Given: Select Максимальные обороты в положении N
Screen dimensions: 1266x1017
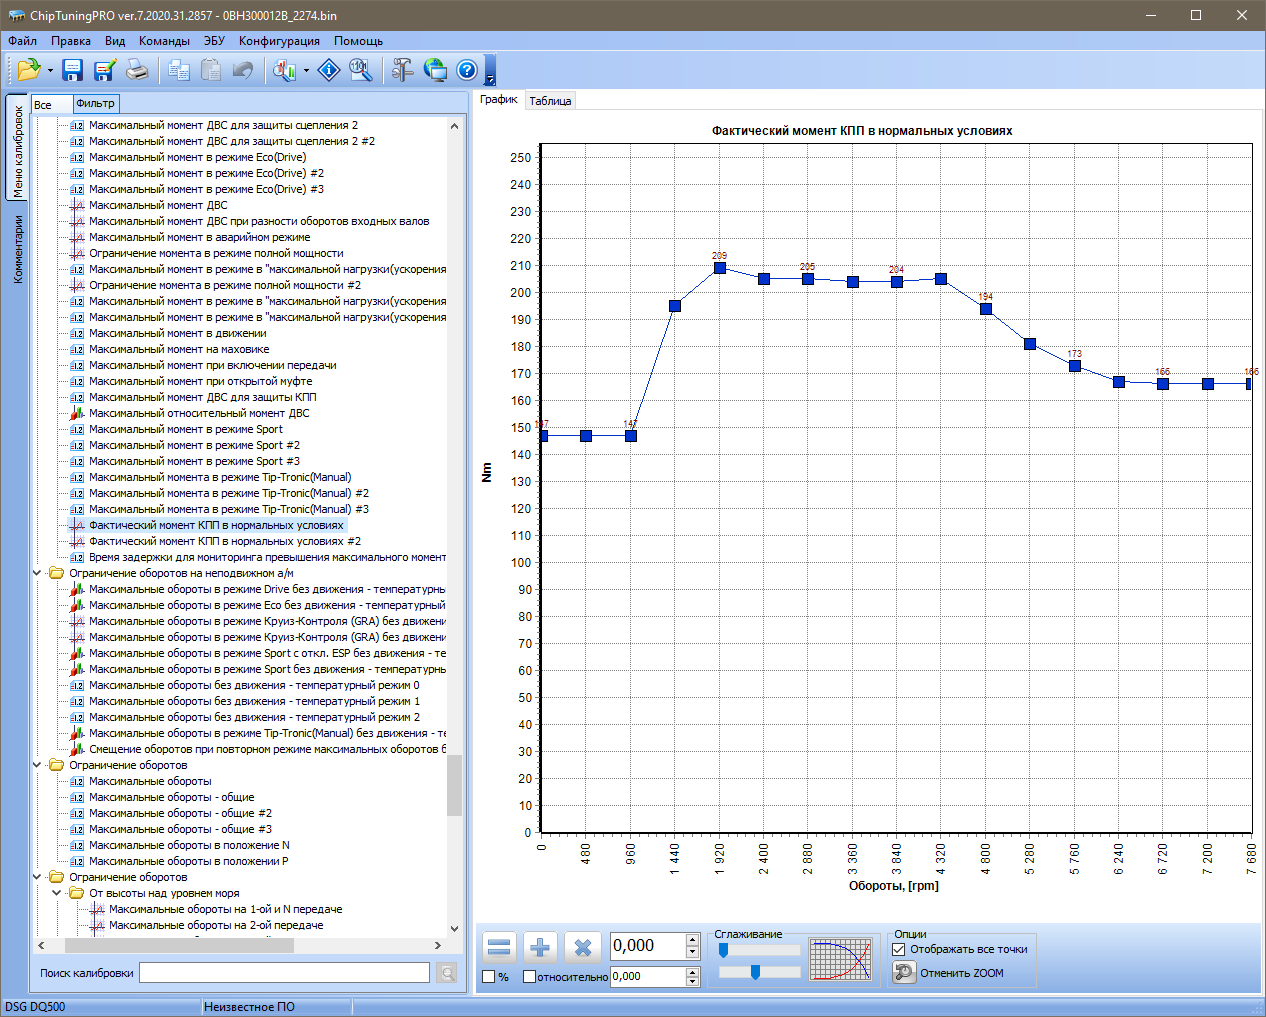Looking at the screenshot, I should click(189, 845).
